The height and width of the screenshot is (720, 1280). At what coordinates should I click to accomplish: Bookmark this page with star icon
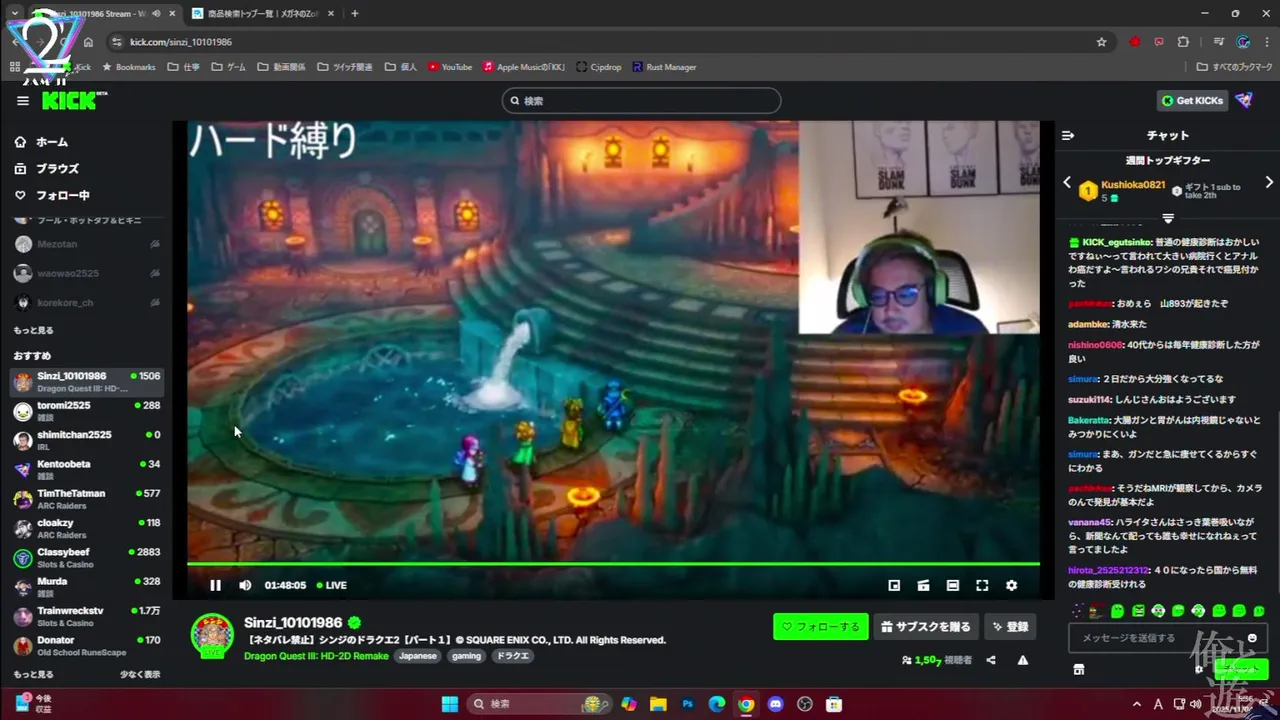pos(1101,42)
